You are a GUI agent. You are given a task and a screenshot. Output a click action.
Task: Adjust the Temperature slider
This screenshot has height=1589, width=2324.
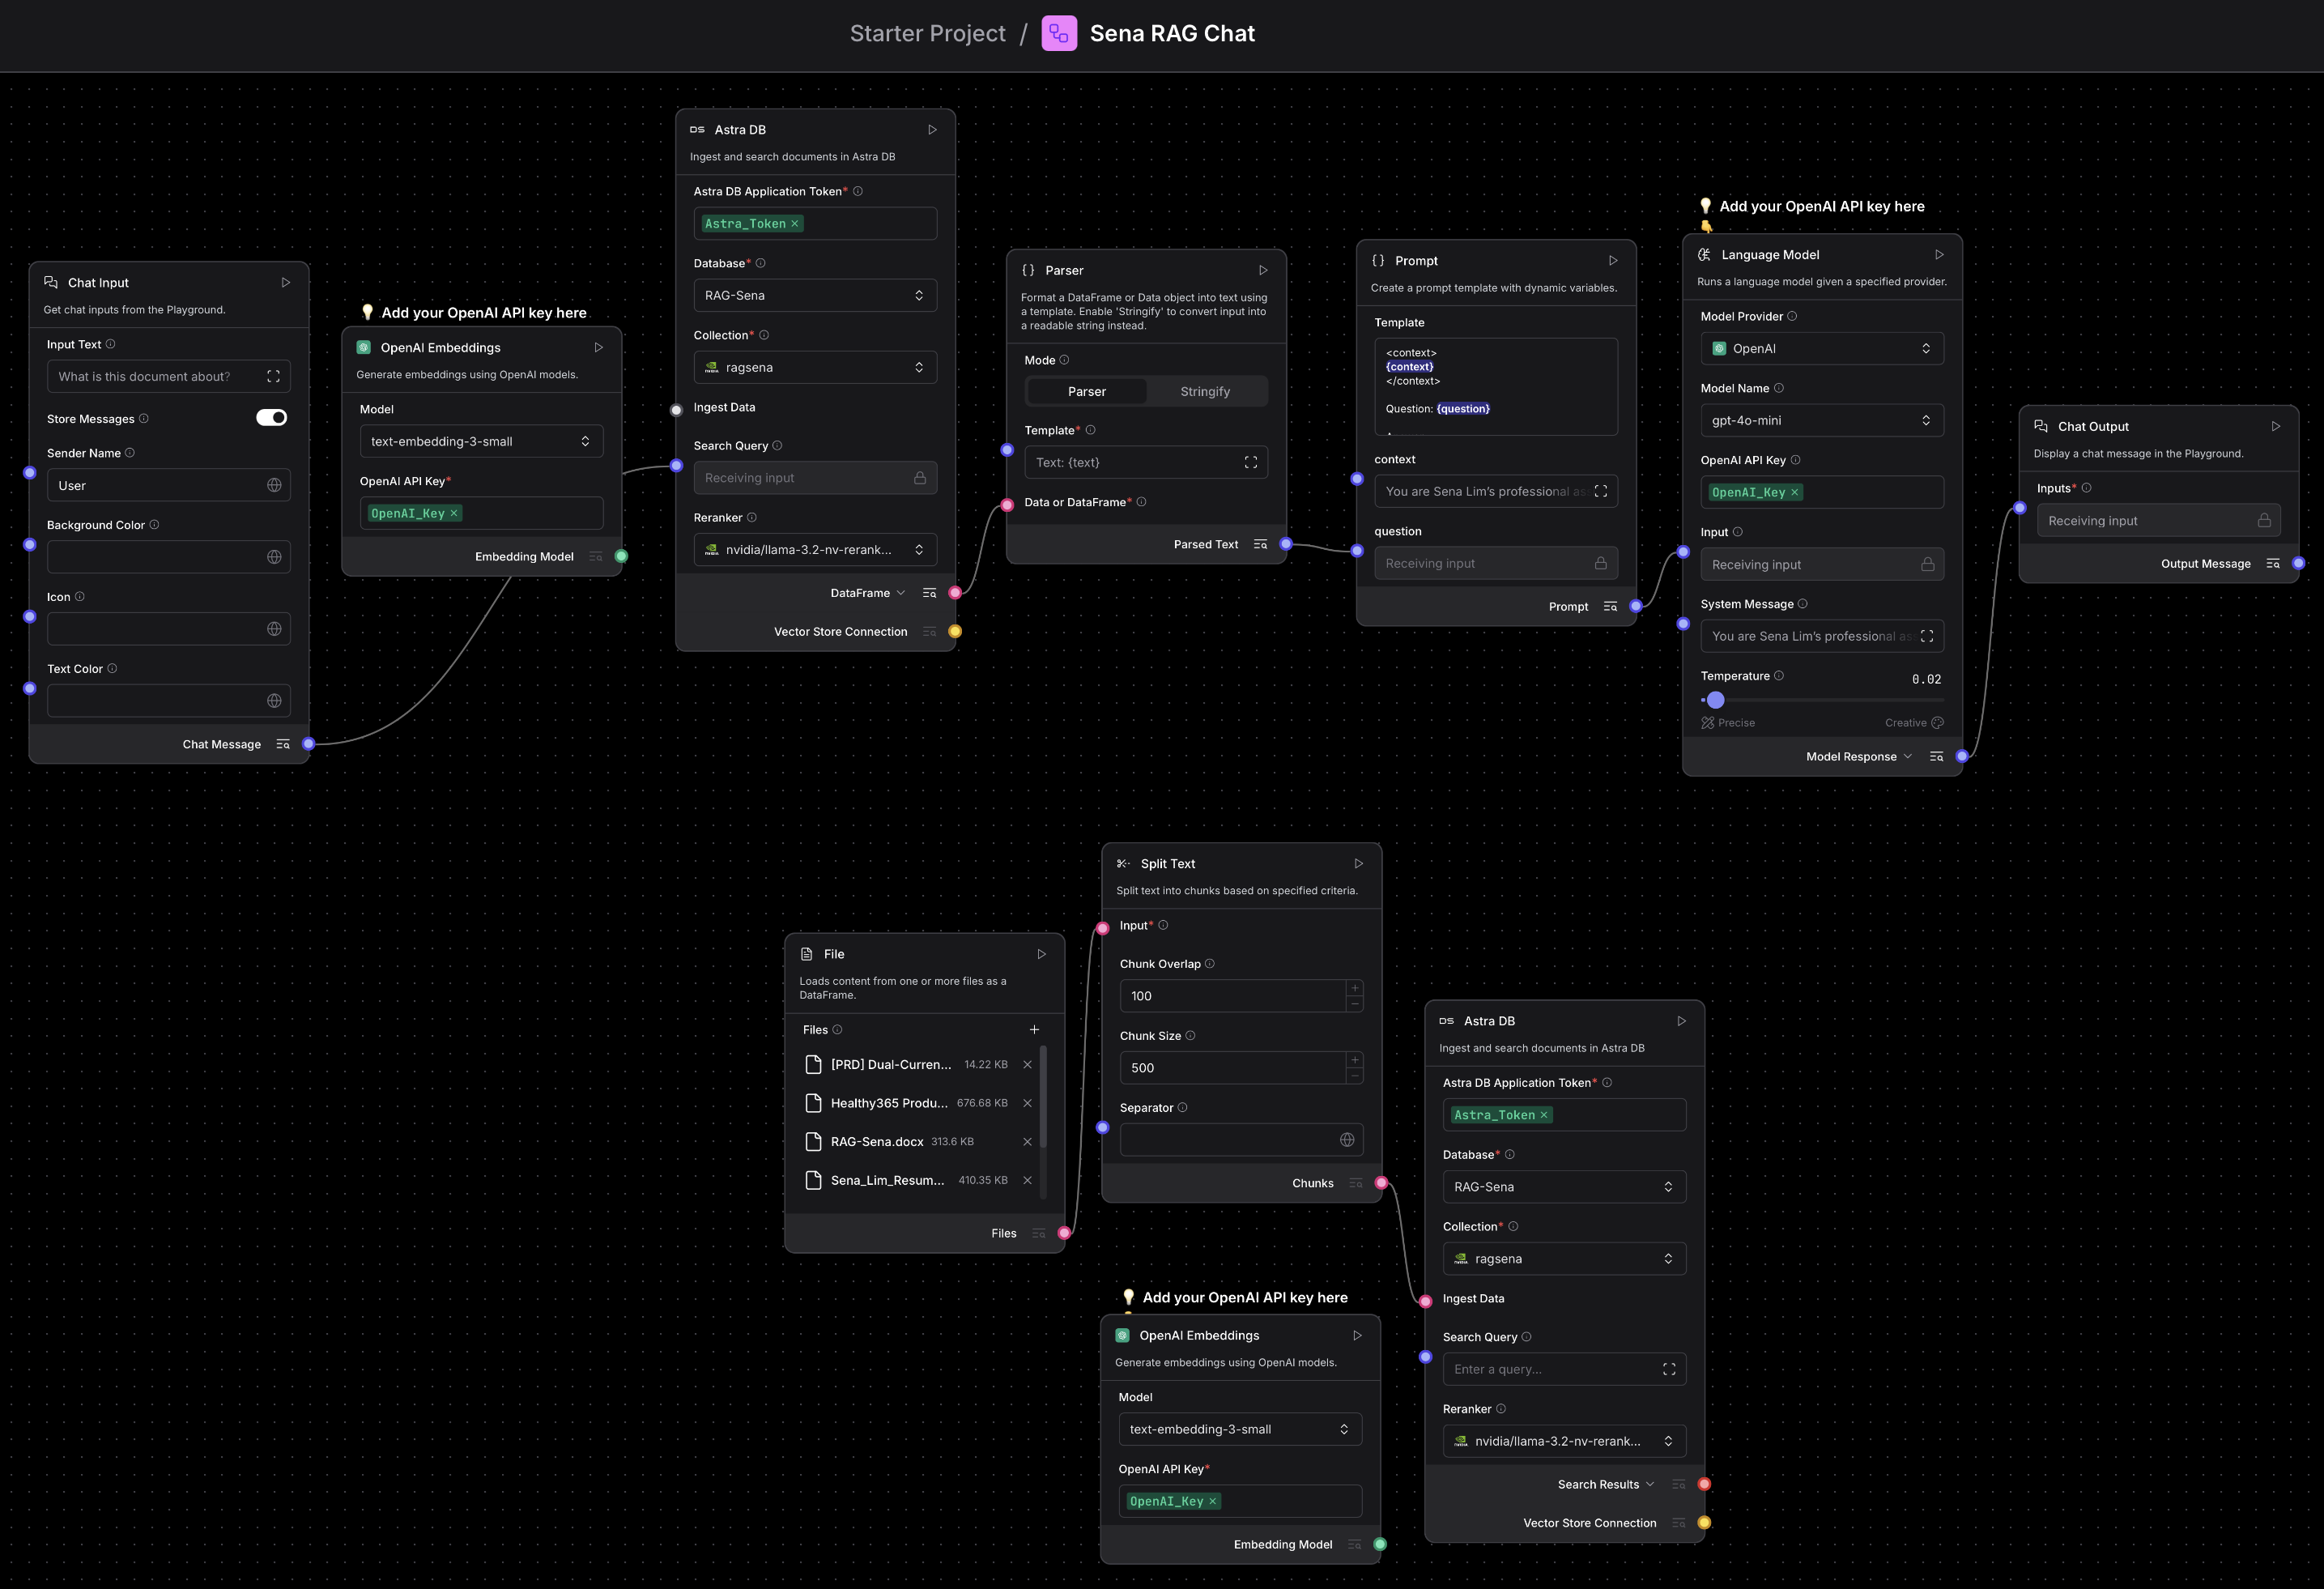coord(1714,700)
